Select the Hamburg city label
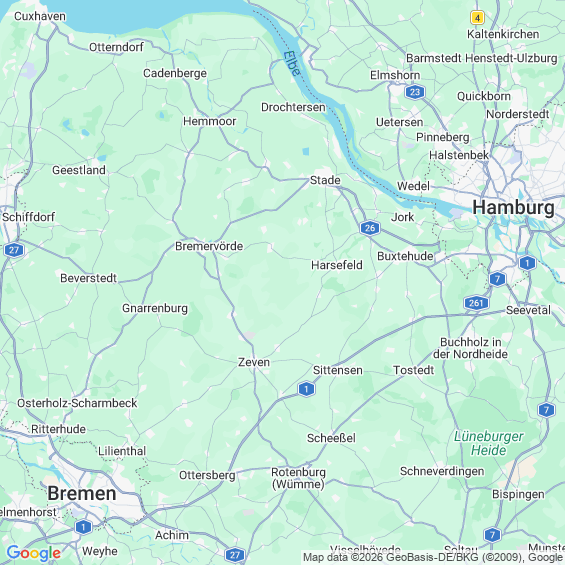Screen dimensions: 565x565 [x=513, y=208]
